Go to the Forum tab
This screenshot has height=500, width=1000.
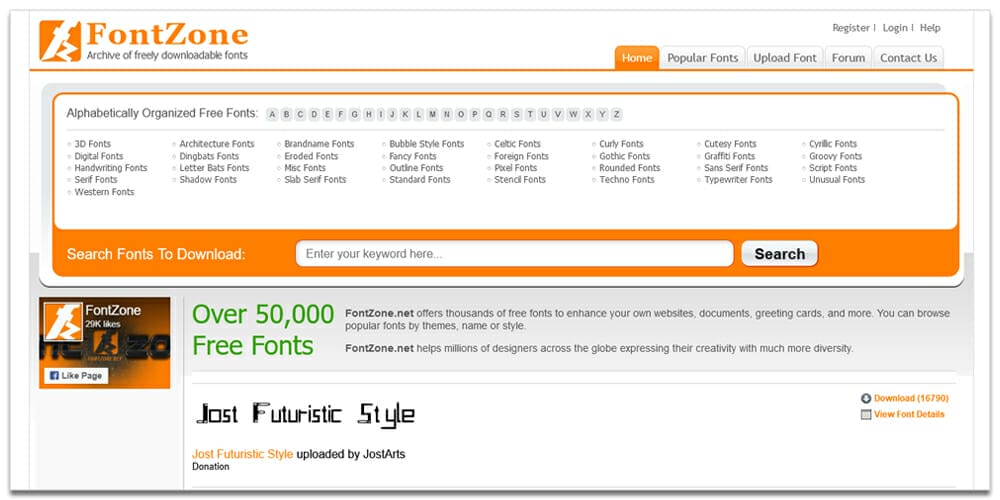coord(848,58)
